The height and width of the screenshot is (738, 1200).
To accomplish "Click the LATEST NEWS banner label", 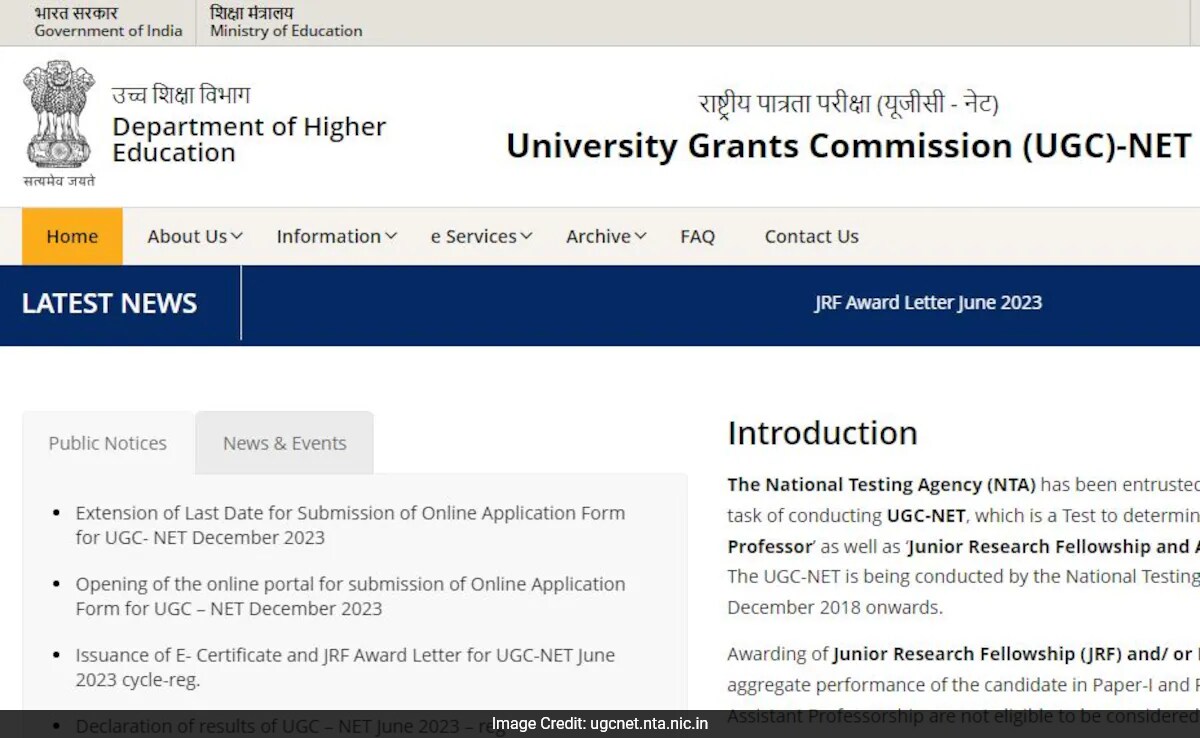I will pos(108,303).
